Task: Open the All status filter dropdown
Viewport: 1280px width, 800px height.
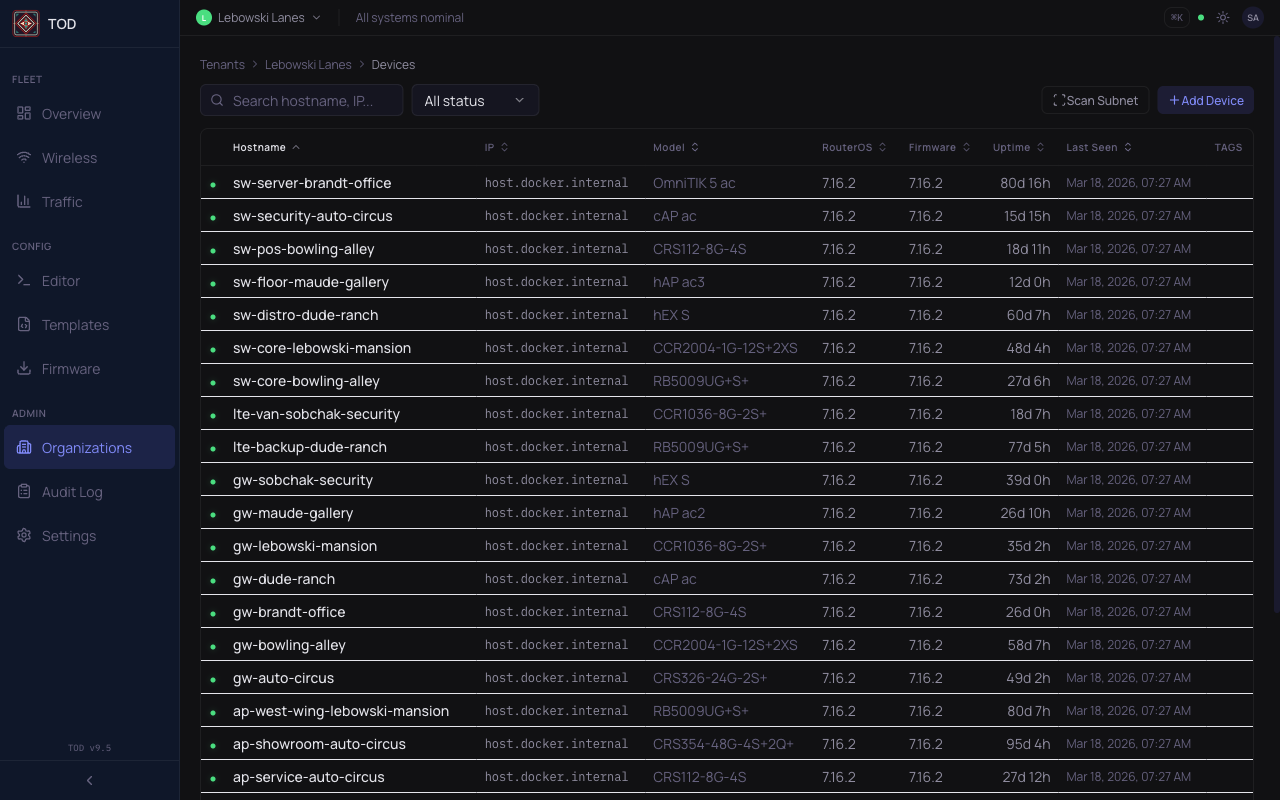Action: coord(475,100)
